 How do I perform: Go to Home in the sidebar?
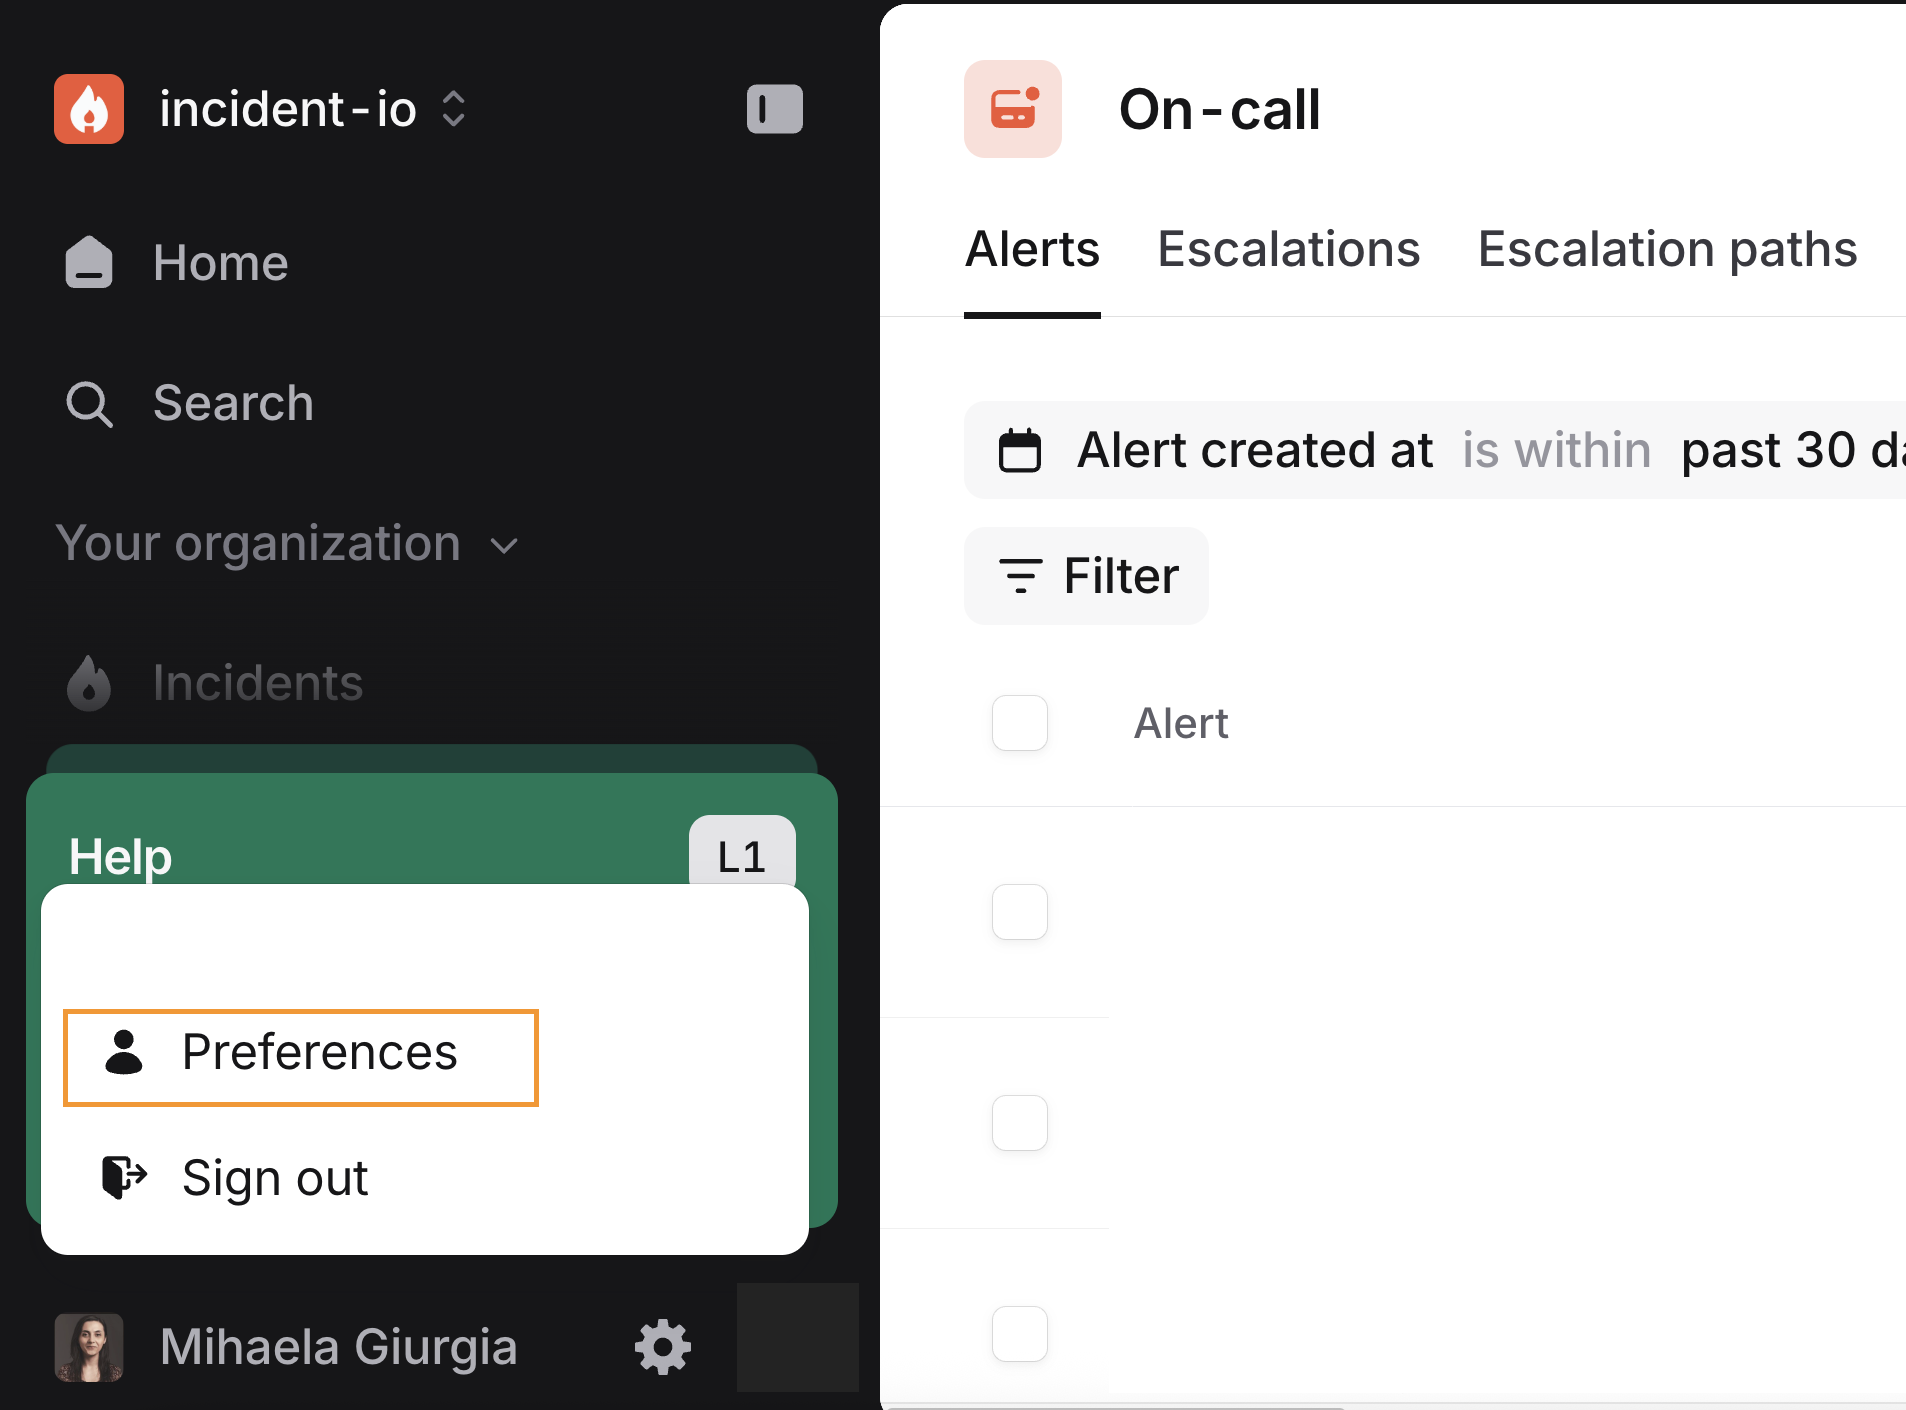[220, 263]
